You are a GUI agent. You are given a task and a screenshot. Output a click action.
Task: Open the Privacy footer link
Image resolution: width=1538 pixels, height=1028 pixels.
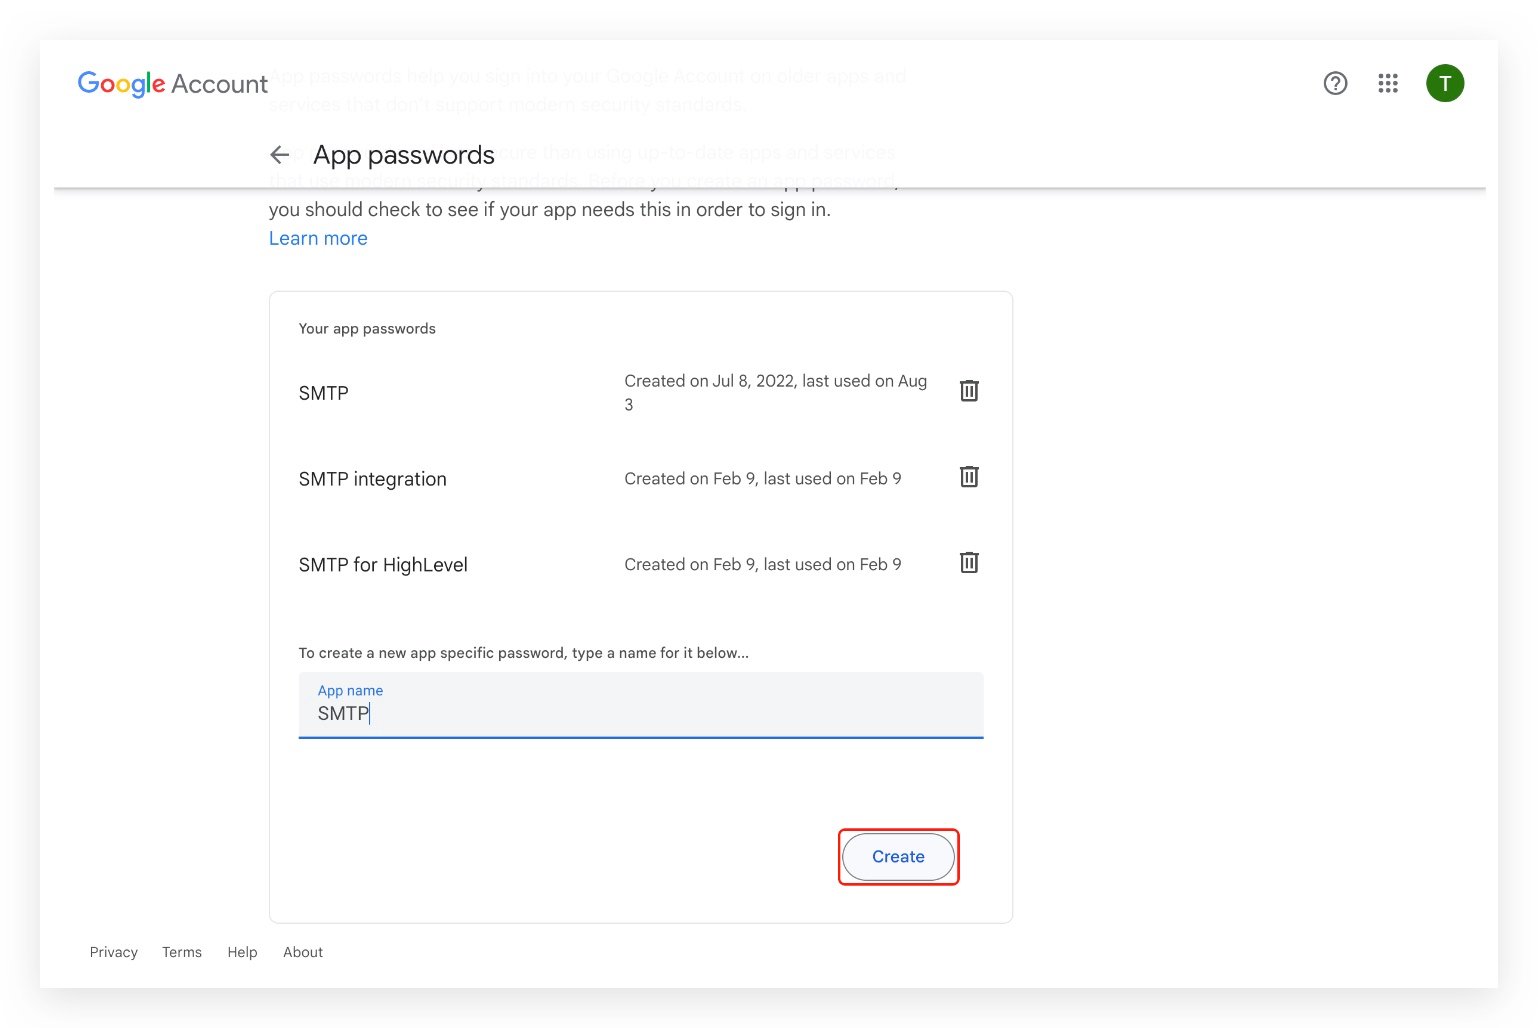point(114,952)
